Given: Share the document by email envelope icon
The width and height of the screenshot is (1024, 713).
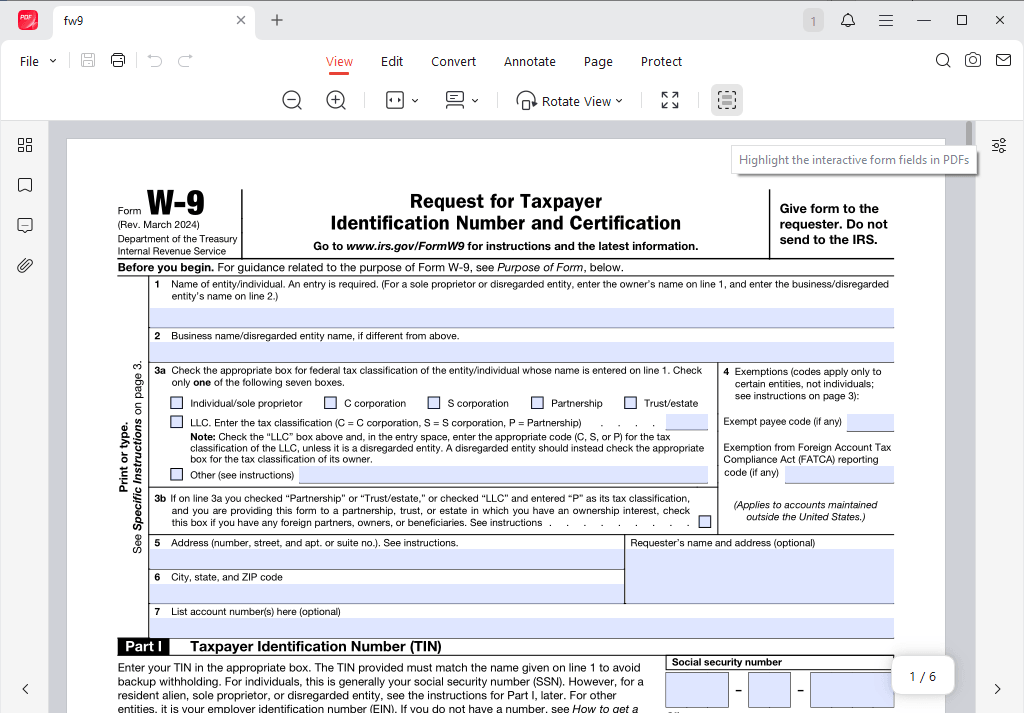Looking at the screenshot, I should 1003,61.
